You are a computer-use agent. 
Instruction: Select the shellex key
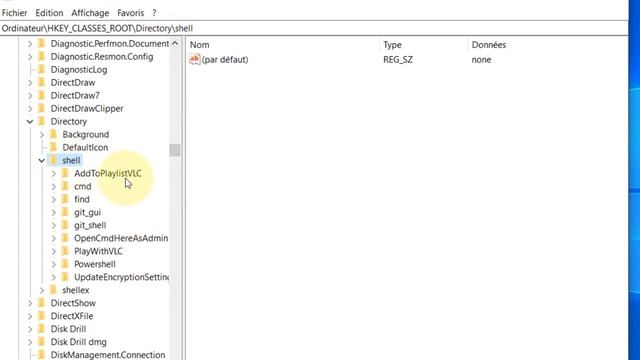click(x=76, y=290)
